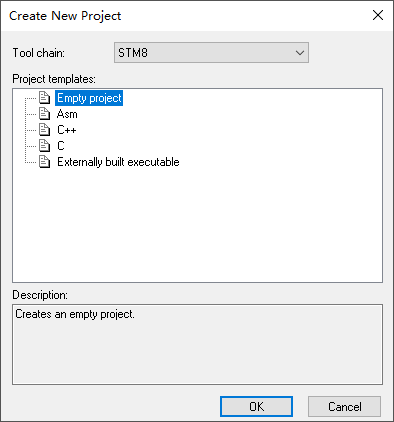Cancel the Create New Project dialog
This screenshot has width=394, height=422.
coord(344,407)
